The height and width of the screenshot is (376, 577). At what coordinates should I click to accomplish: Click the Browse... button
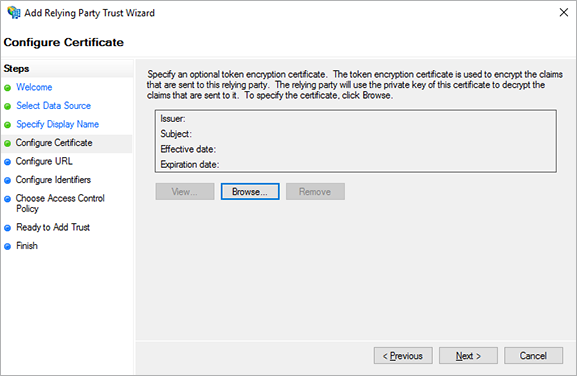point(250,192)
